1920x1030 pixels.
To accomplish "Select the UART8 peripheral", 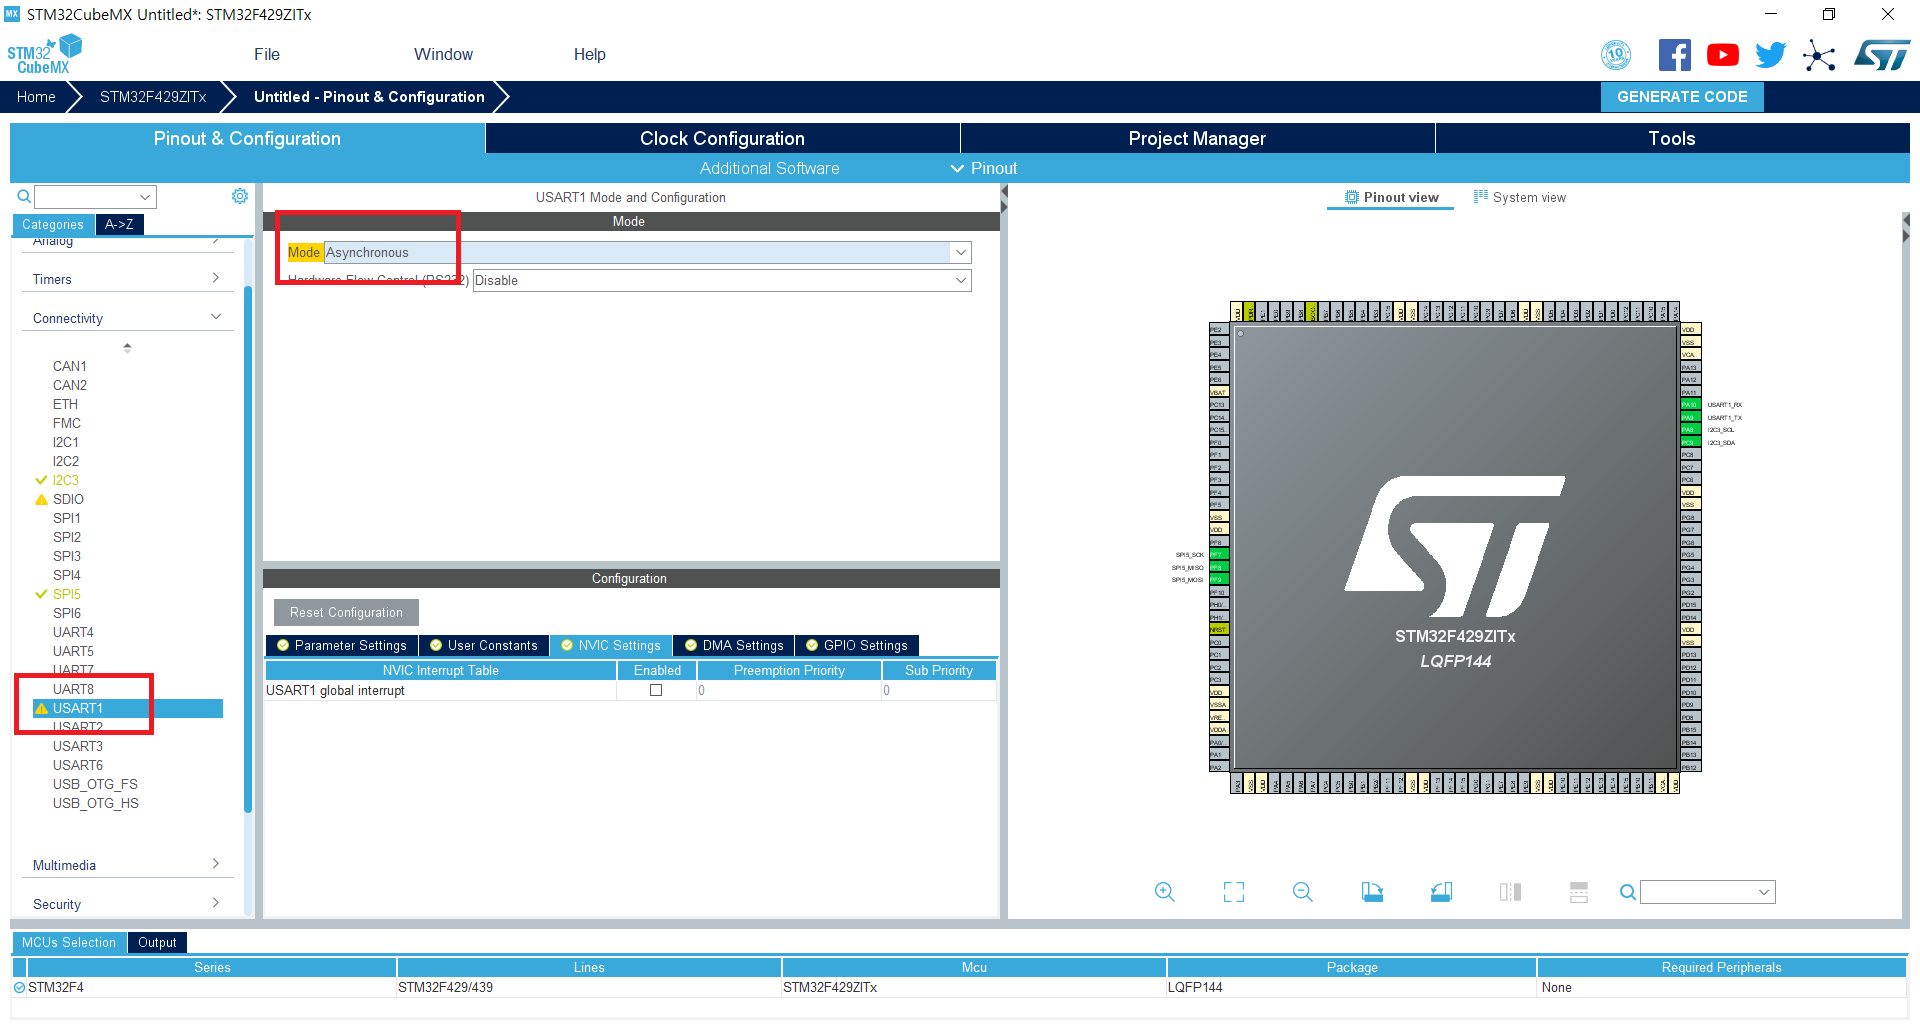I will [73, 689].
